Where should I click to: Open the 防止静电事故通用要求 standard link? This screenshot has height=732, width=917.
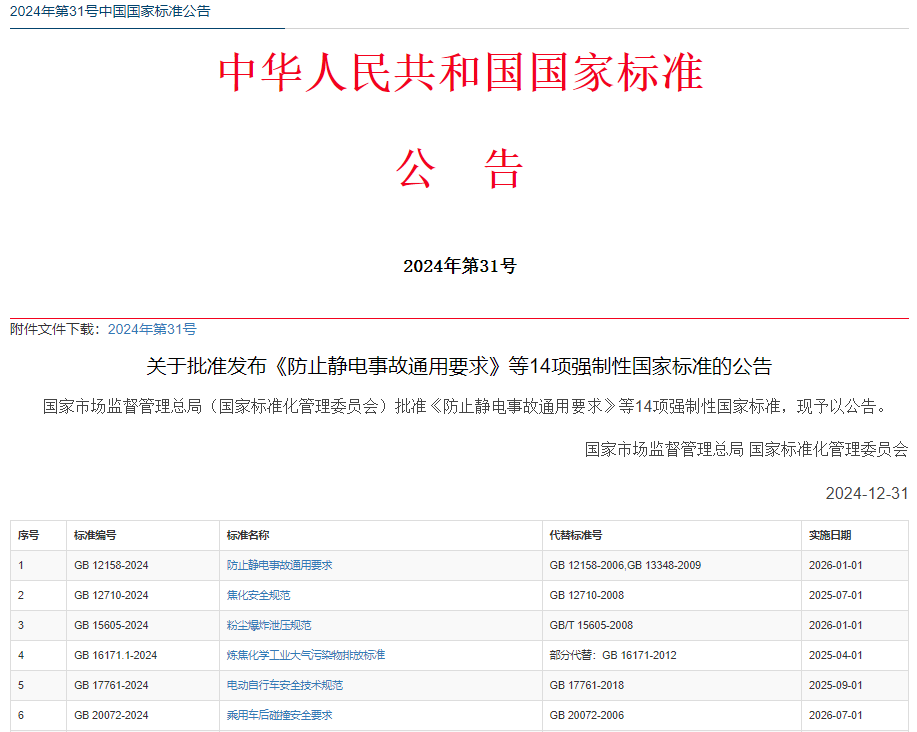(x=280, y=565)
